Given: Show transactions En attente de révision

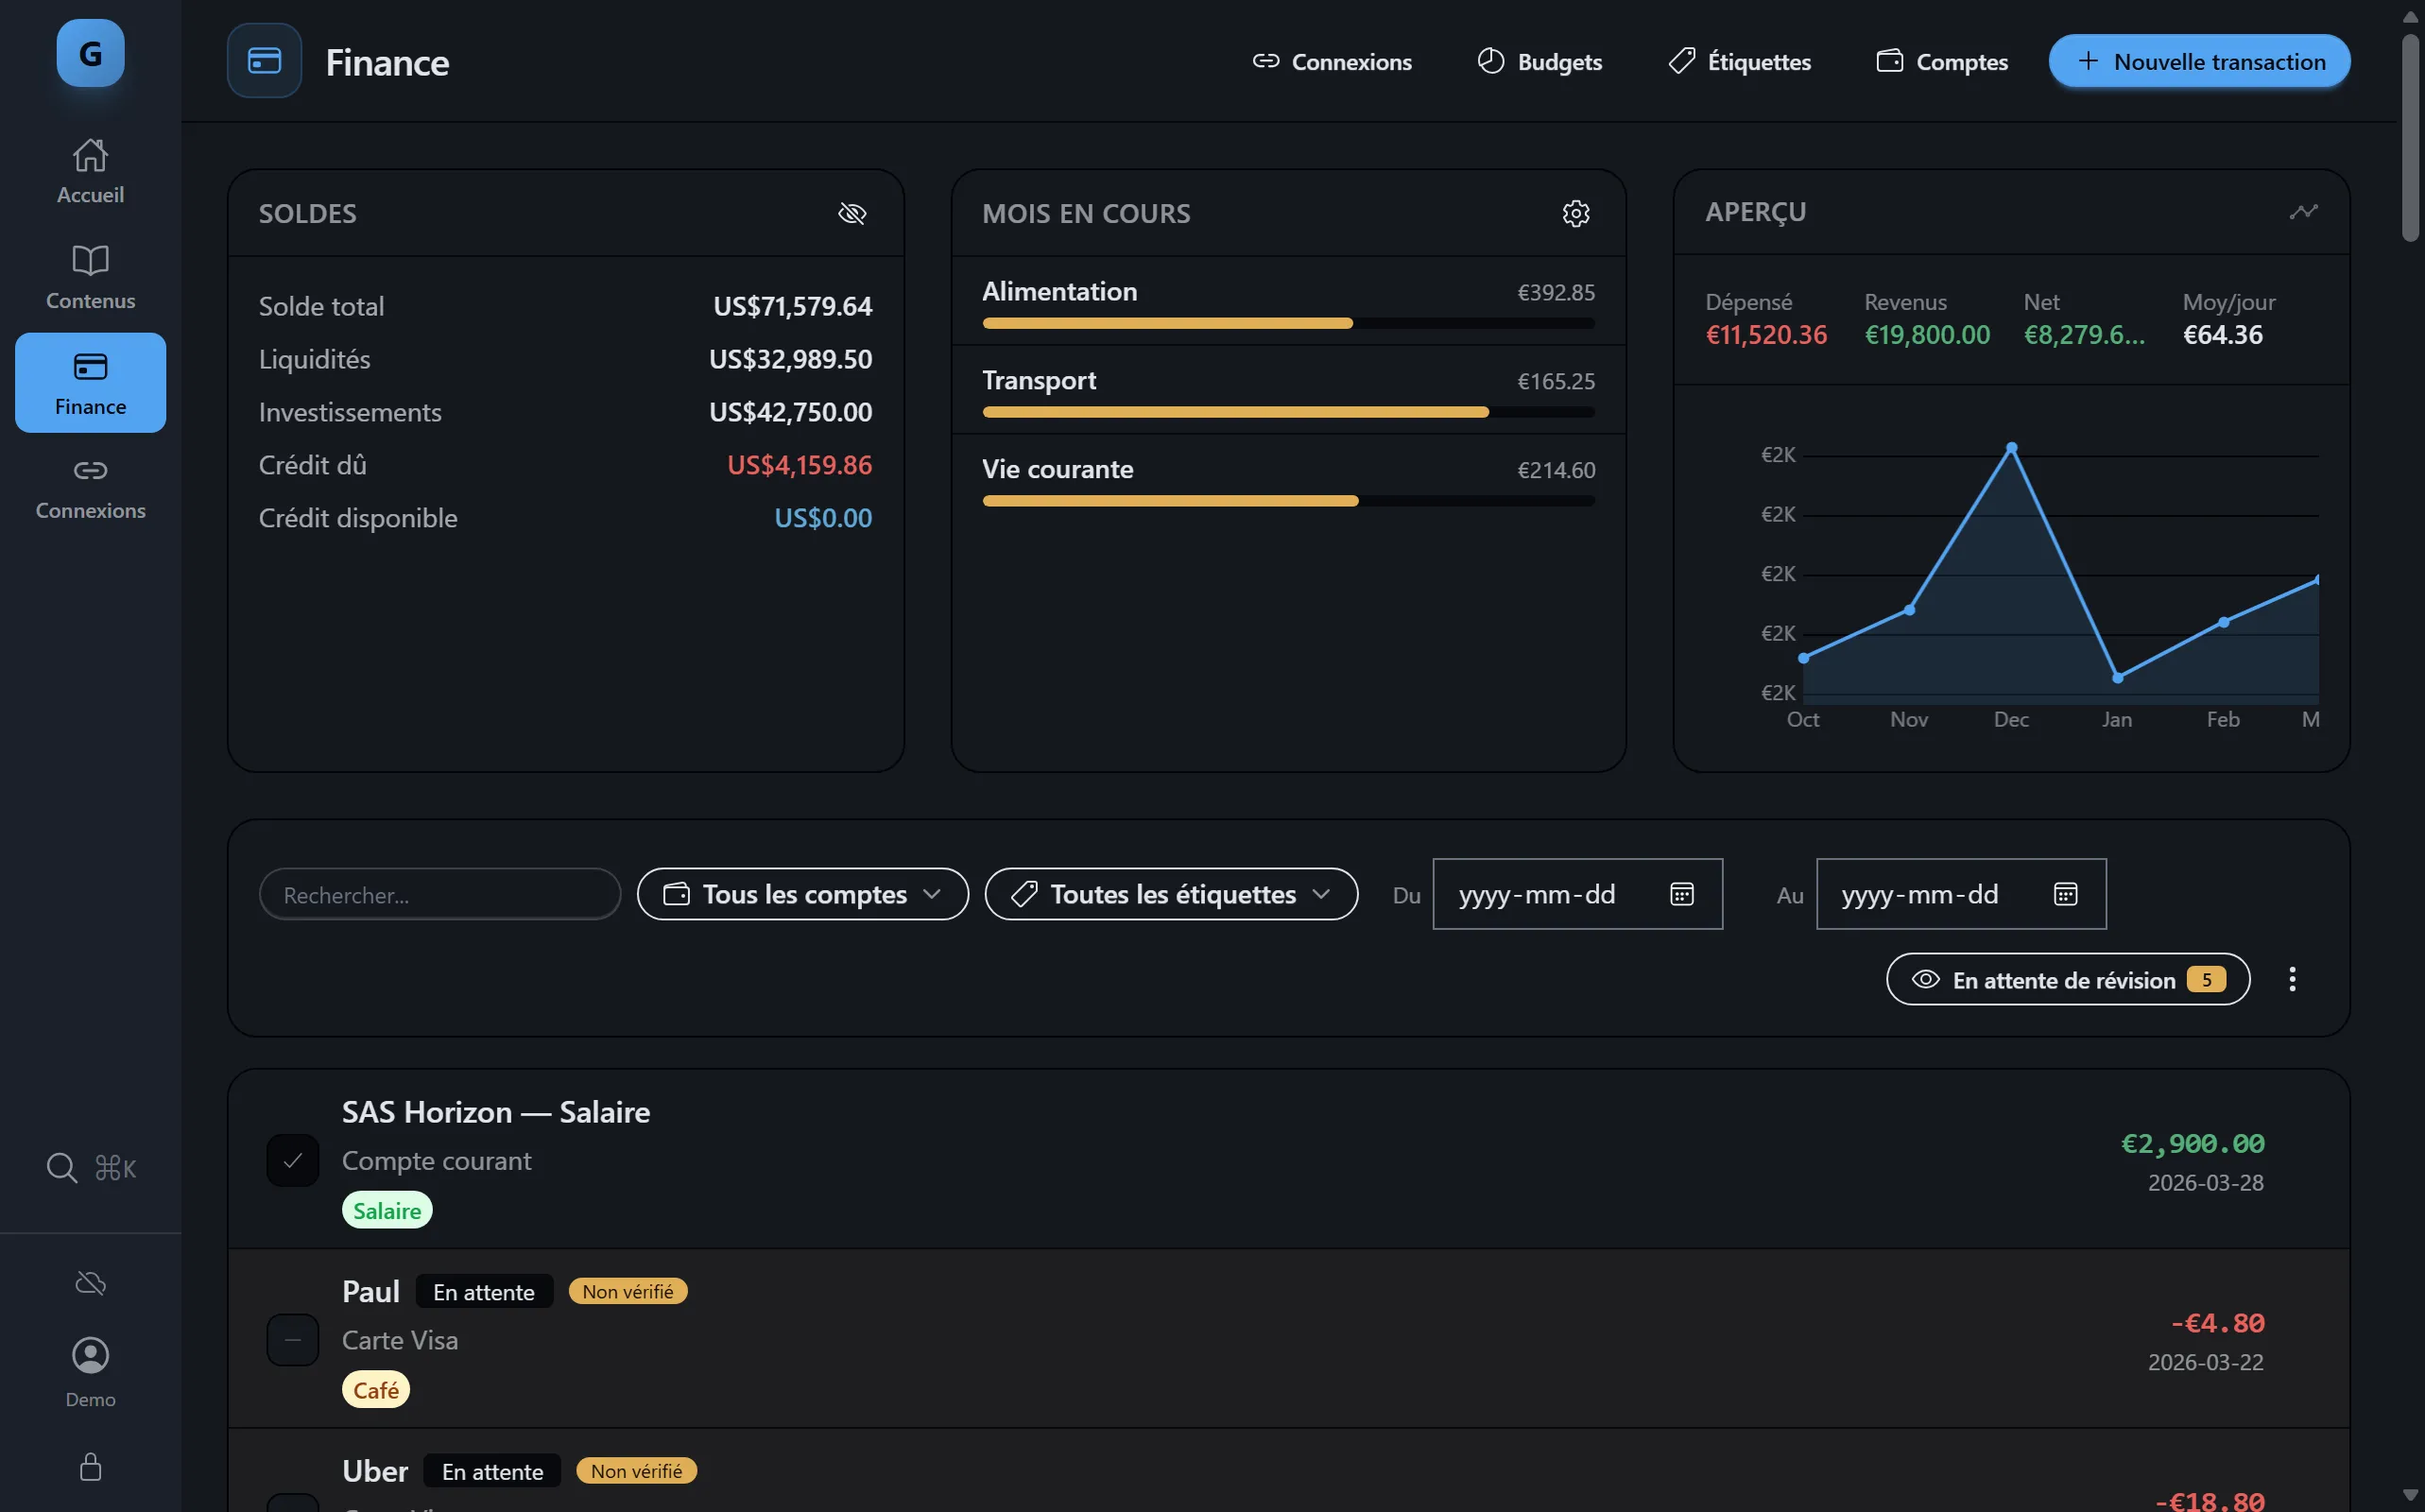Looking at the screenshot, I should click(x=2066, y=979).
